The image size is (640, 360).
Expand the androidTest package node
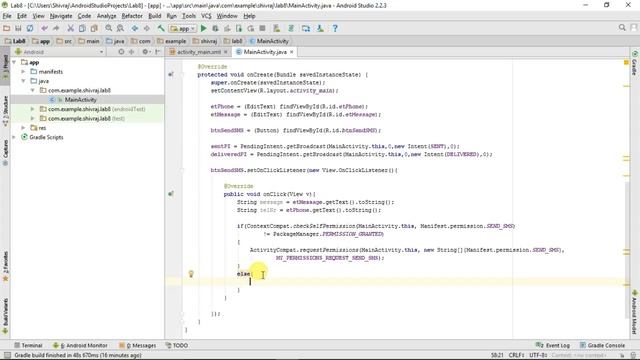coord(33,109)
